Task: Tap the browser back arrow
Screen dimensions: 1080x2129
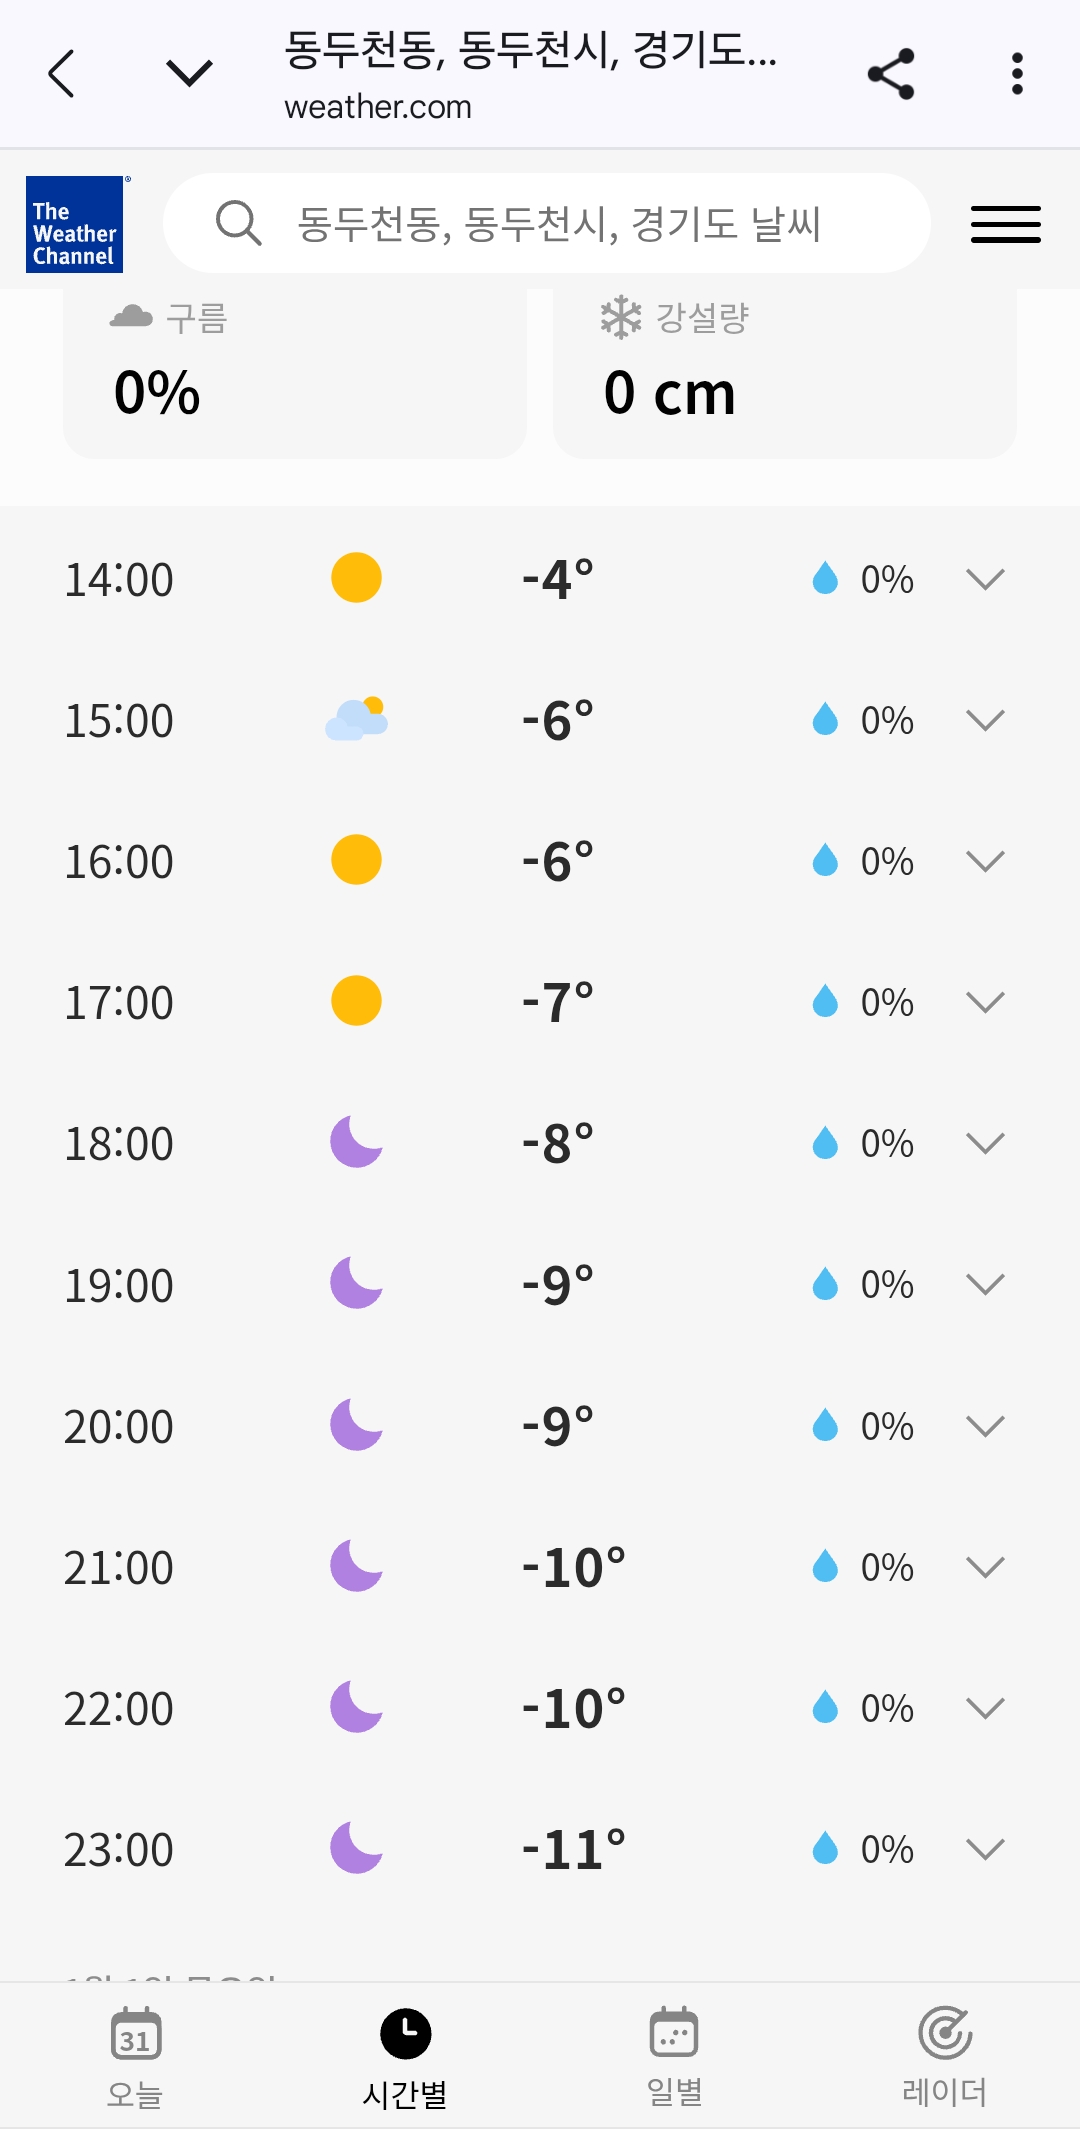Action: click(62, 74)
